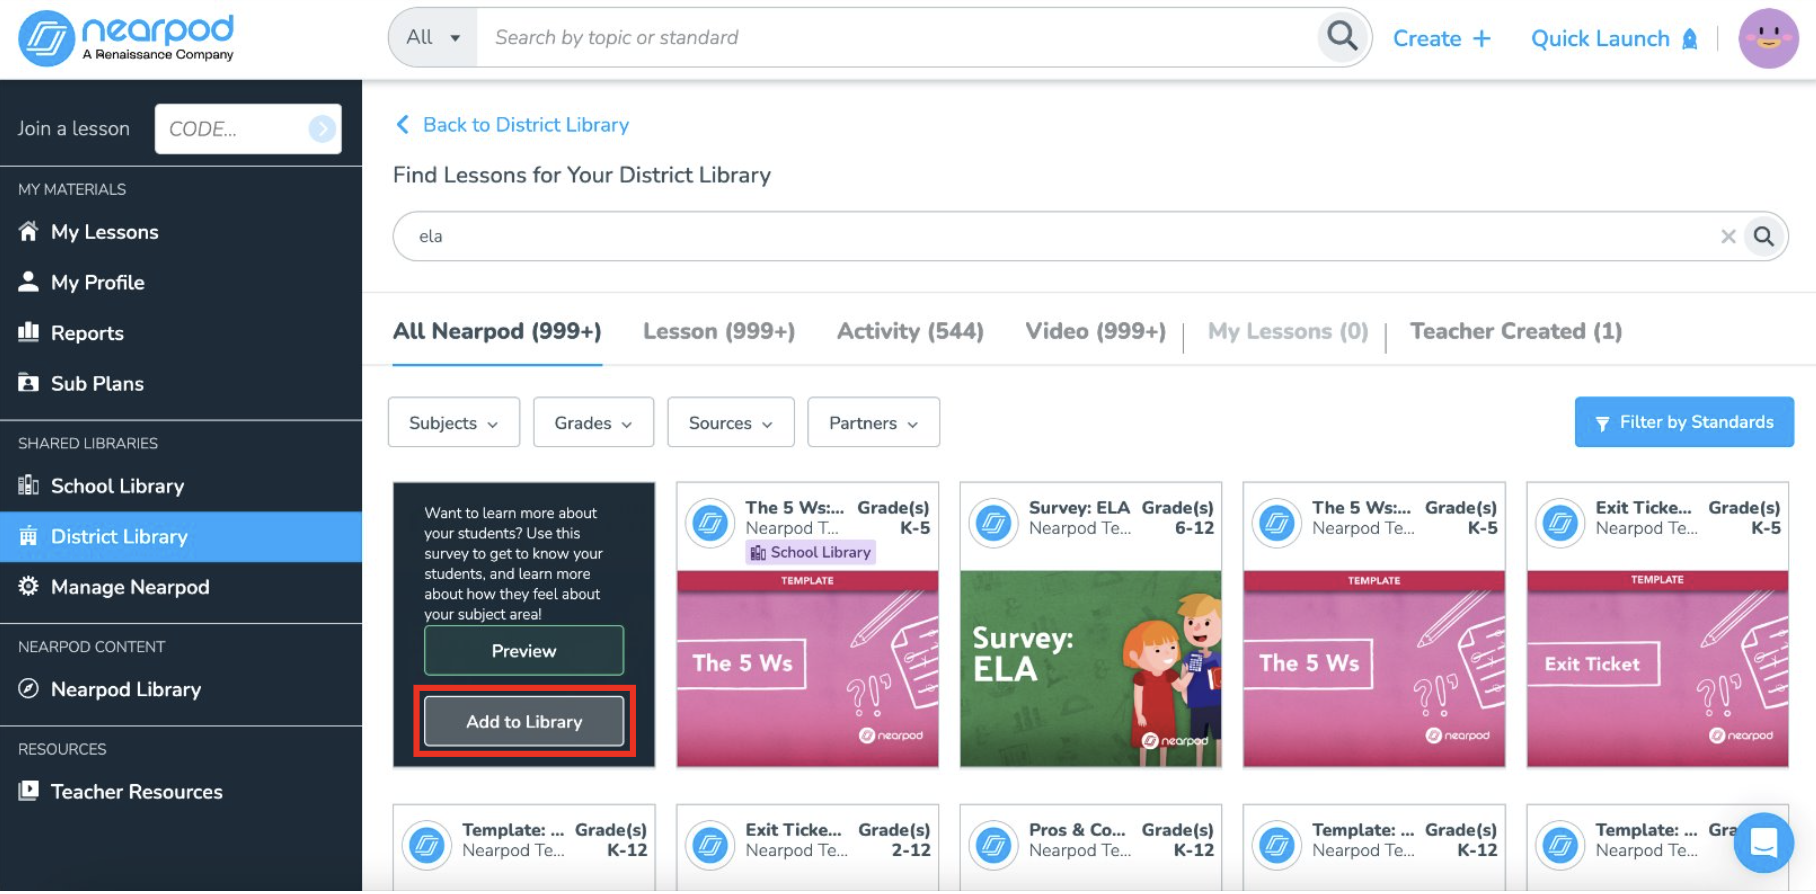
Task: Click Back to District Library link
Action: [x=526, y=124]
